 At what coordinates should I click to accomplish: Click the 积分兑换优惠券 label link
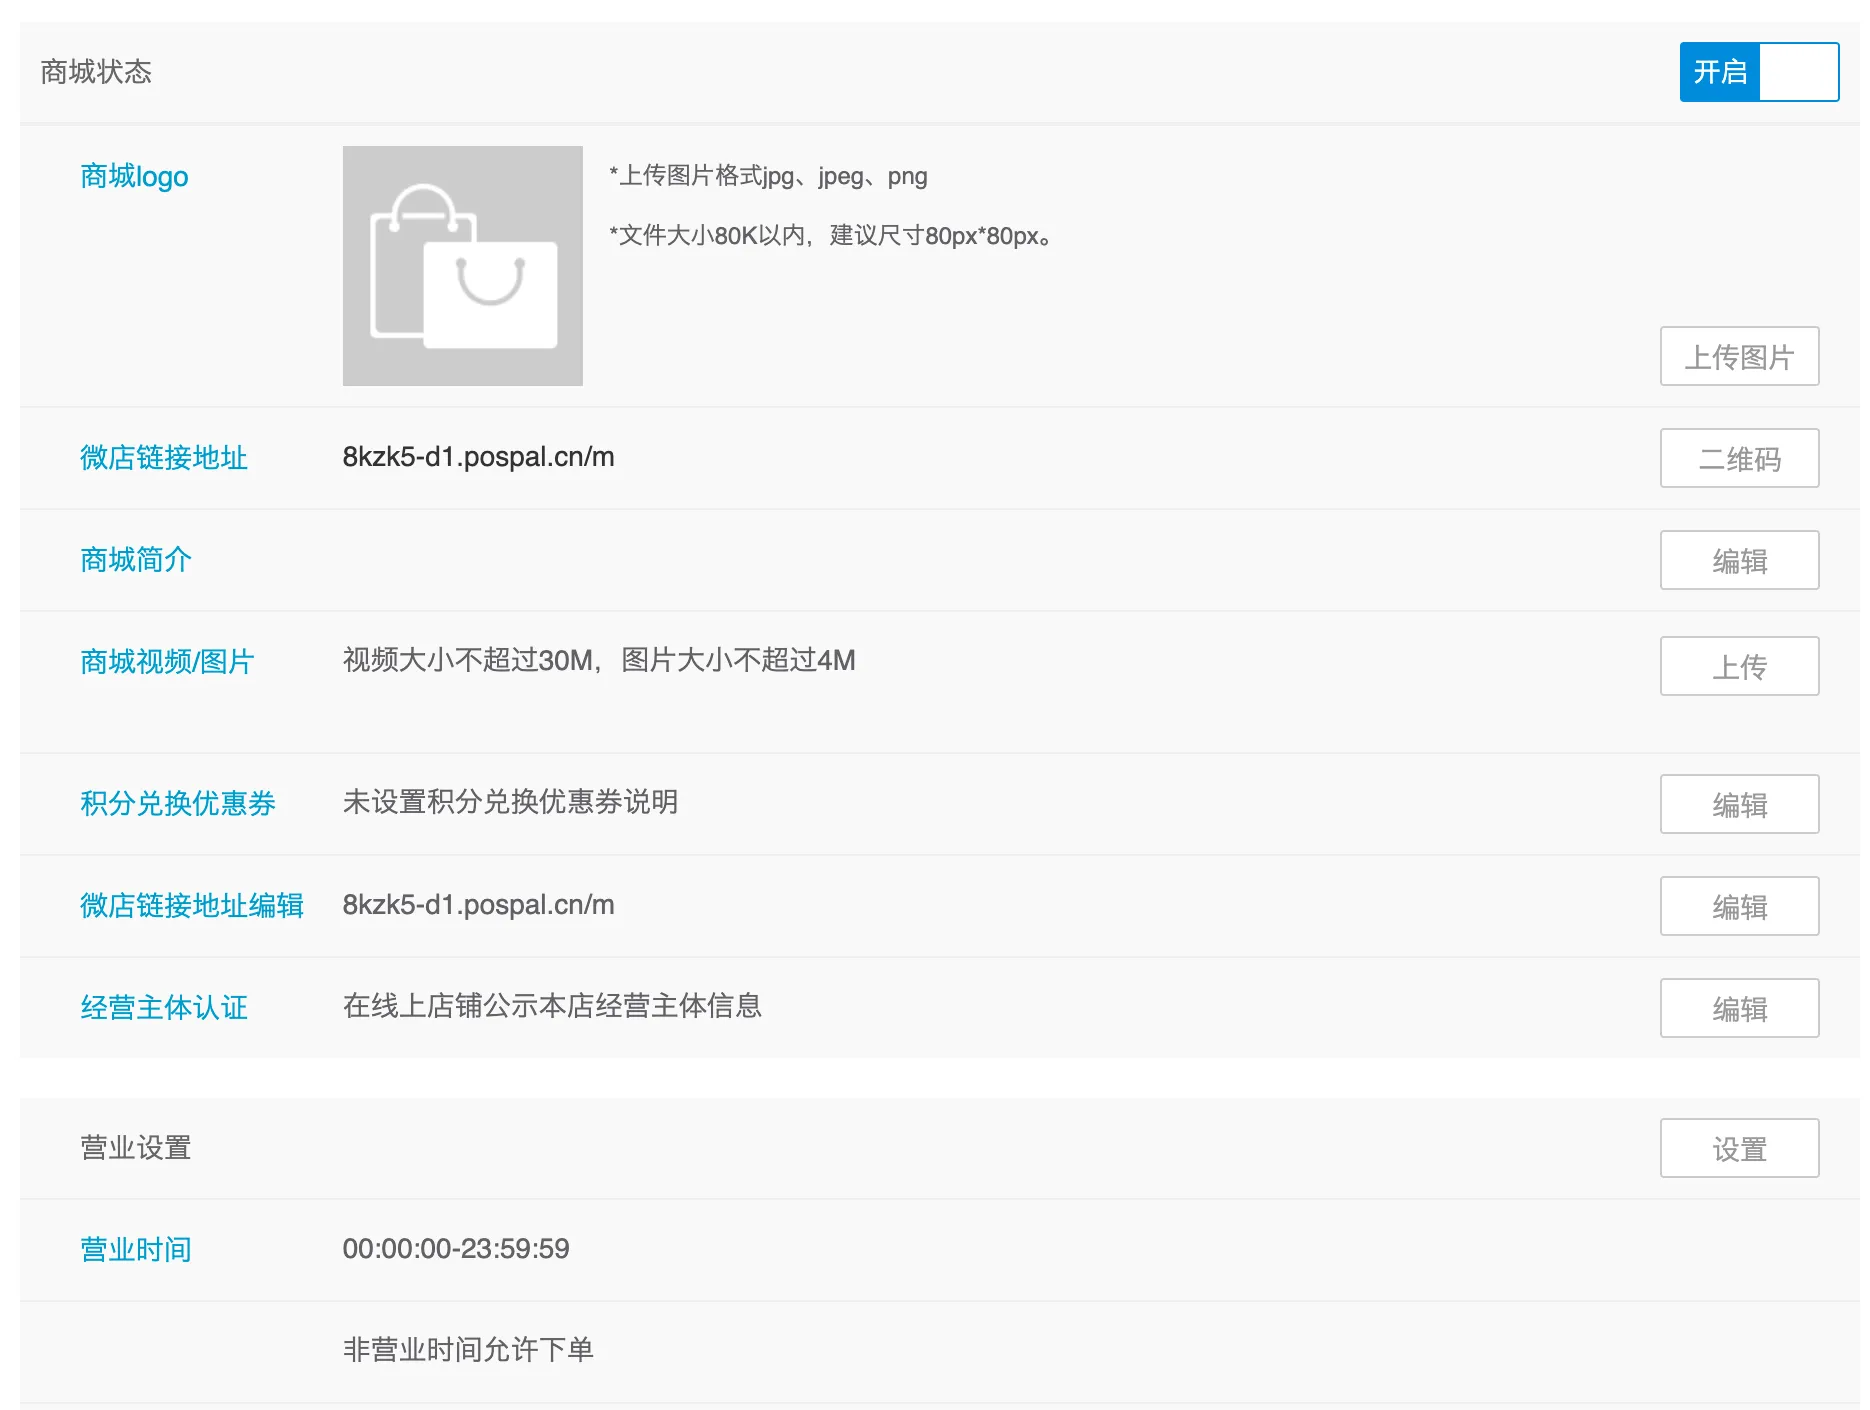click(x=178, y=804)
